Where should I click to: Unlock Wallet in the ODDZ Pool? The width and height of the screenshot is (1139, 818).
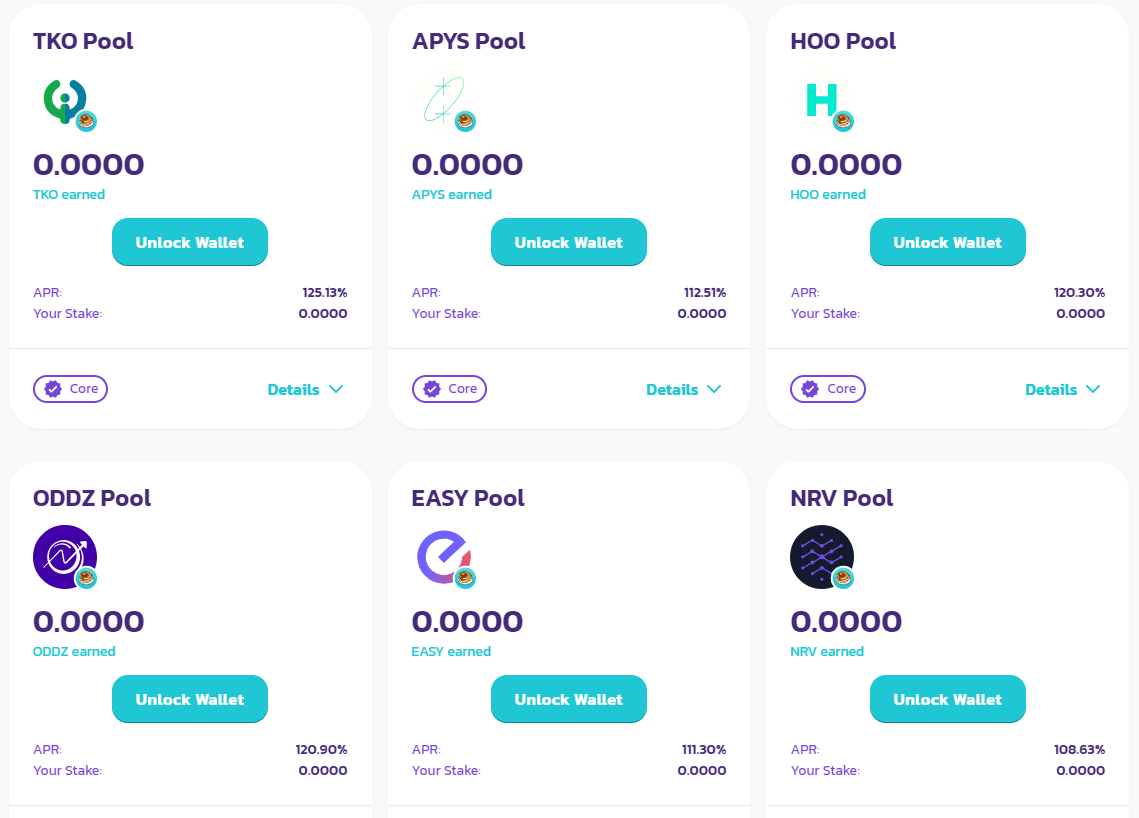pyautogui.click(x=190, y=699)
